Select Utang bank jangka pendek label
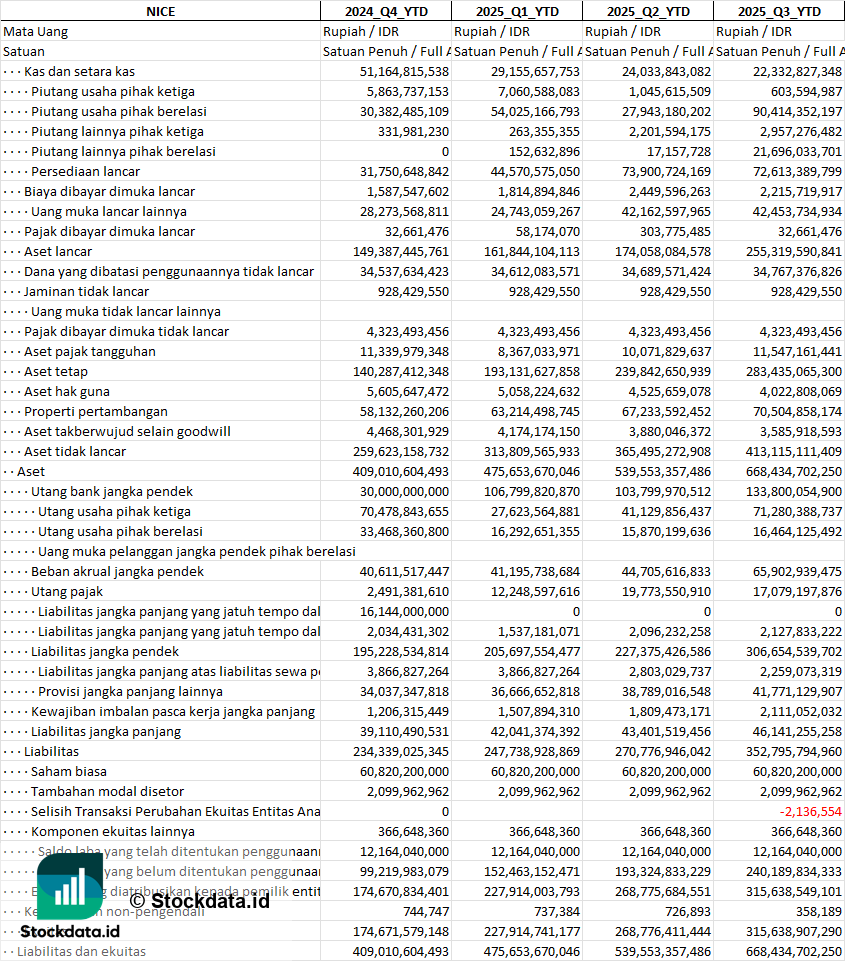845x961 pixels. [x=112, y=492]
